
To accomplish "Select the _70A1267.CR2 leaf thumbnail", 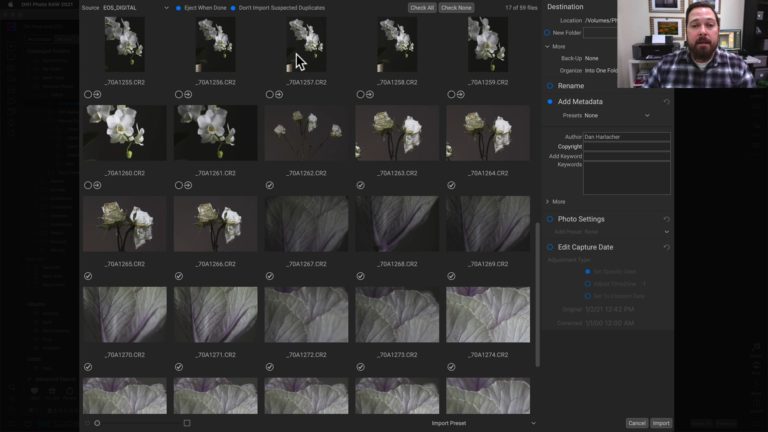I will [x=307, y=224].
